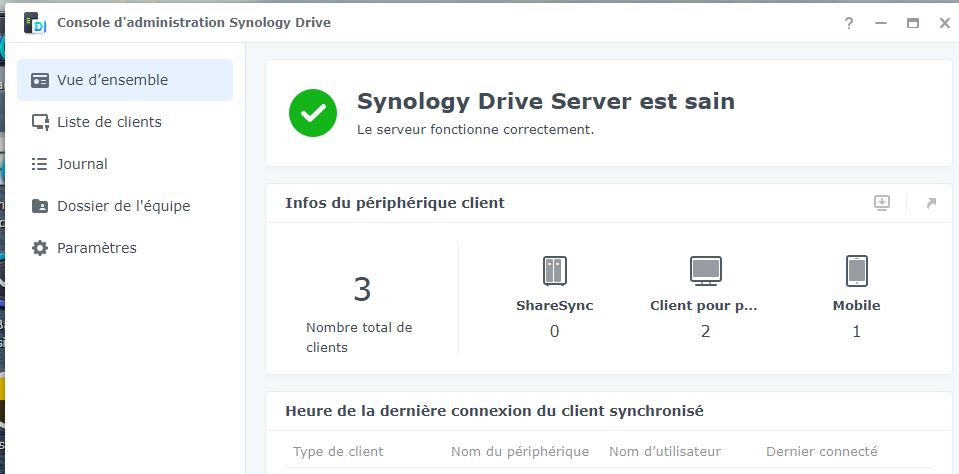Sort by Nom d'utilisateur column

point(665,452)
